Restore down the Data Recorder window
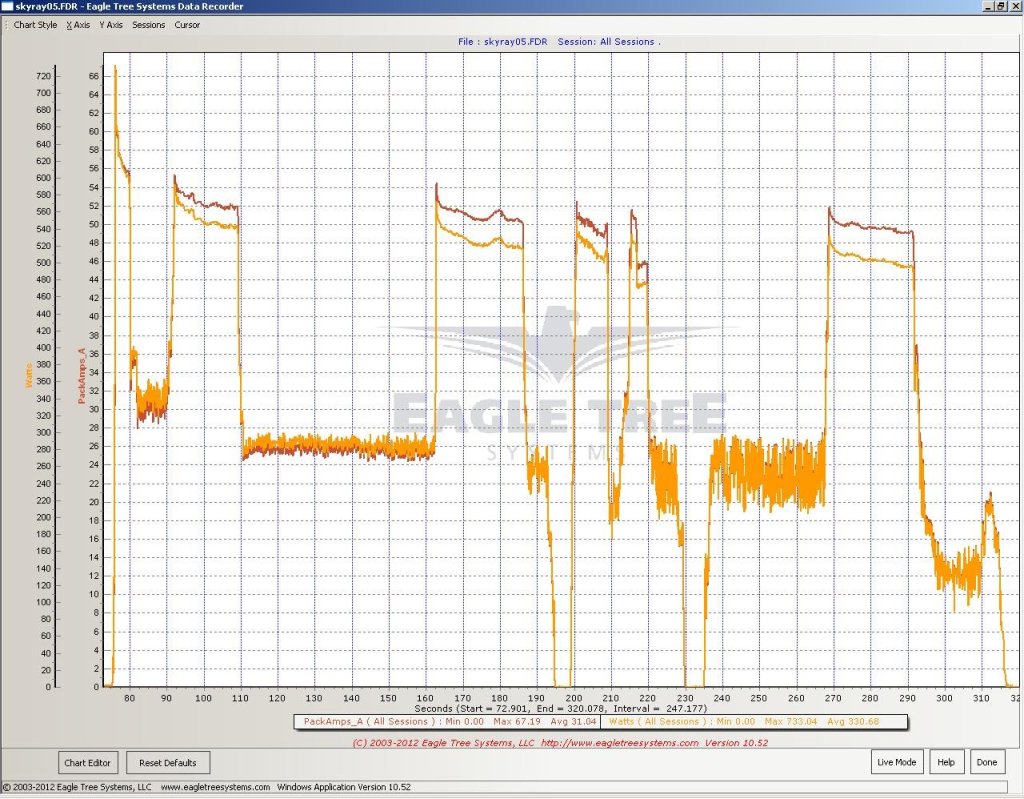This screenshot has width=1024, height=799. (1000, 6)
